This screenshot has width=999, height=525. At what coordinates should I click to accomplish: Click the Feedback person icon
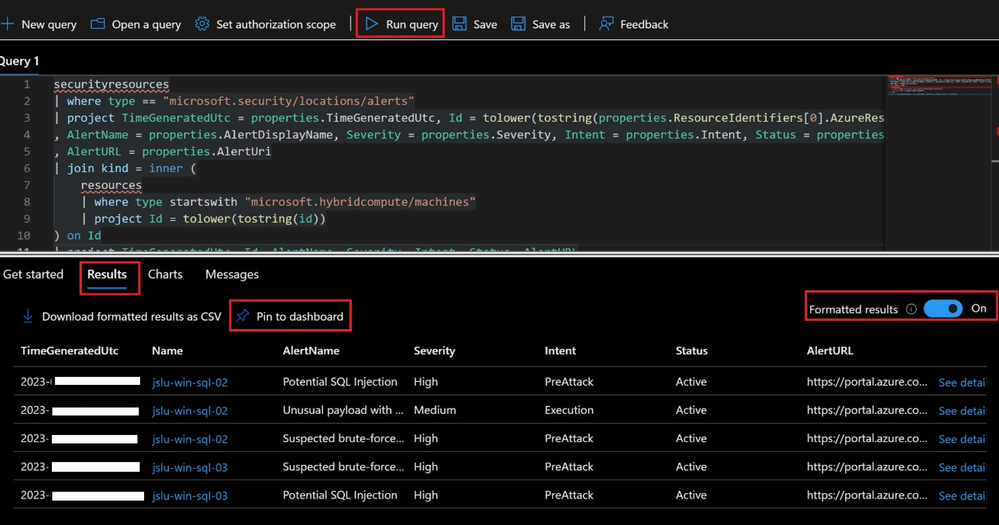coord(606,24)
